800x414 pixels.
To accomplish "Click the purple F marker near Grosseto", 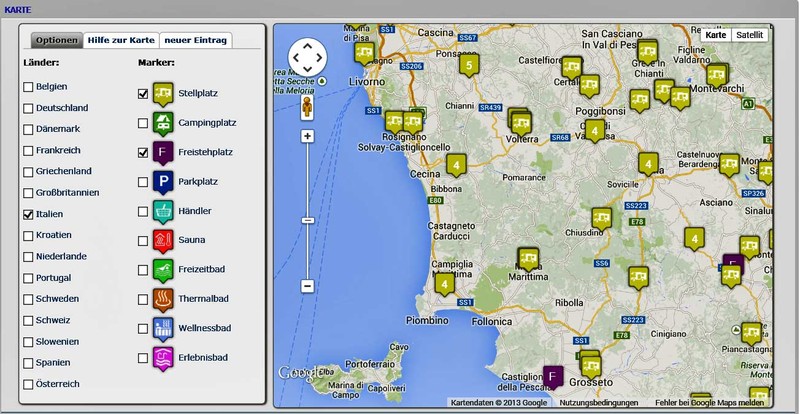I will [552, 378].
